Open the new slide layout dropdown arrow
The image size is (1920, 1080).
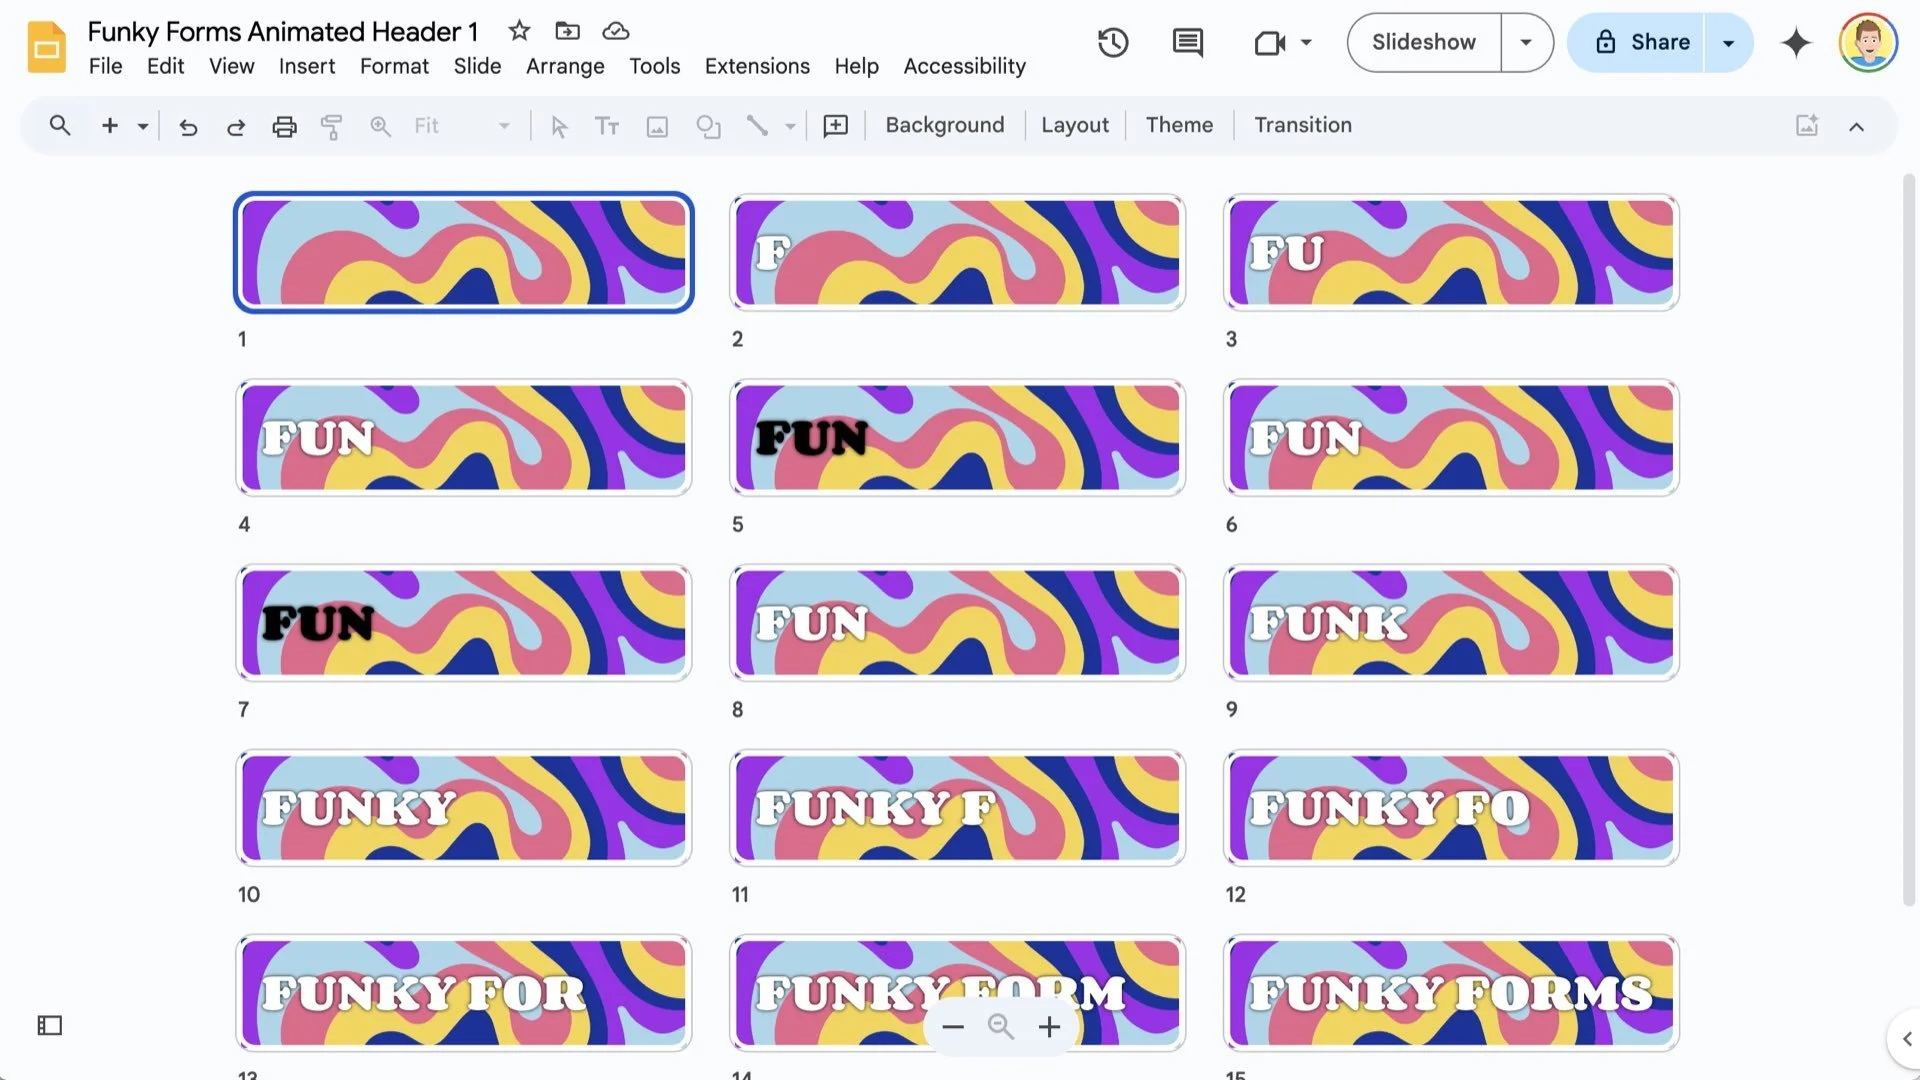143,126
